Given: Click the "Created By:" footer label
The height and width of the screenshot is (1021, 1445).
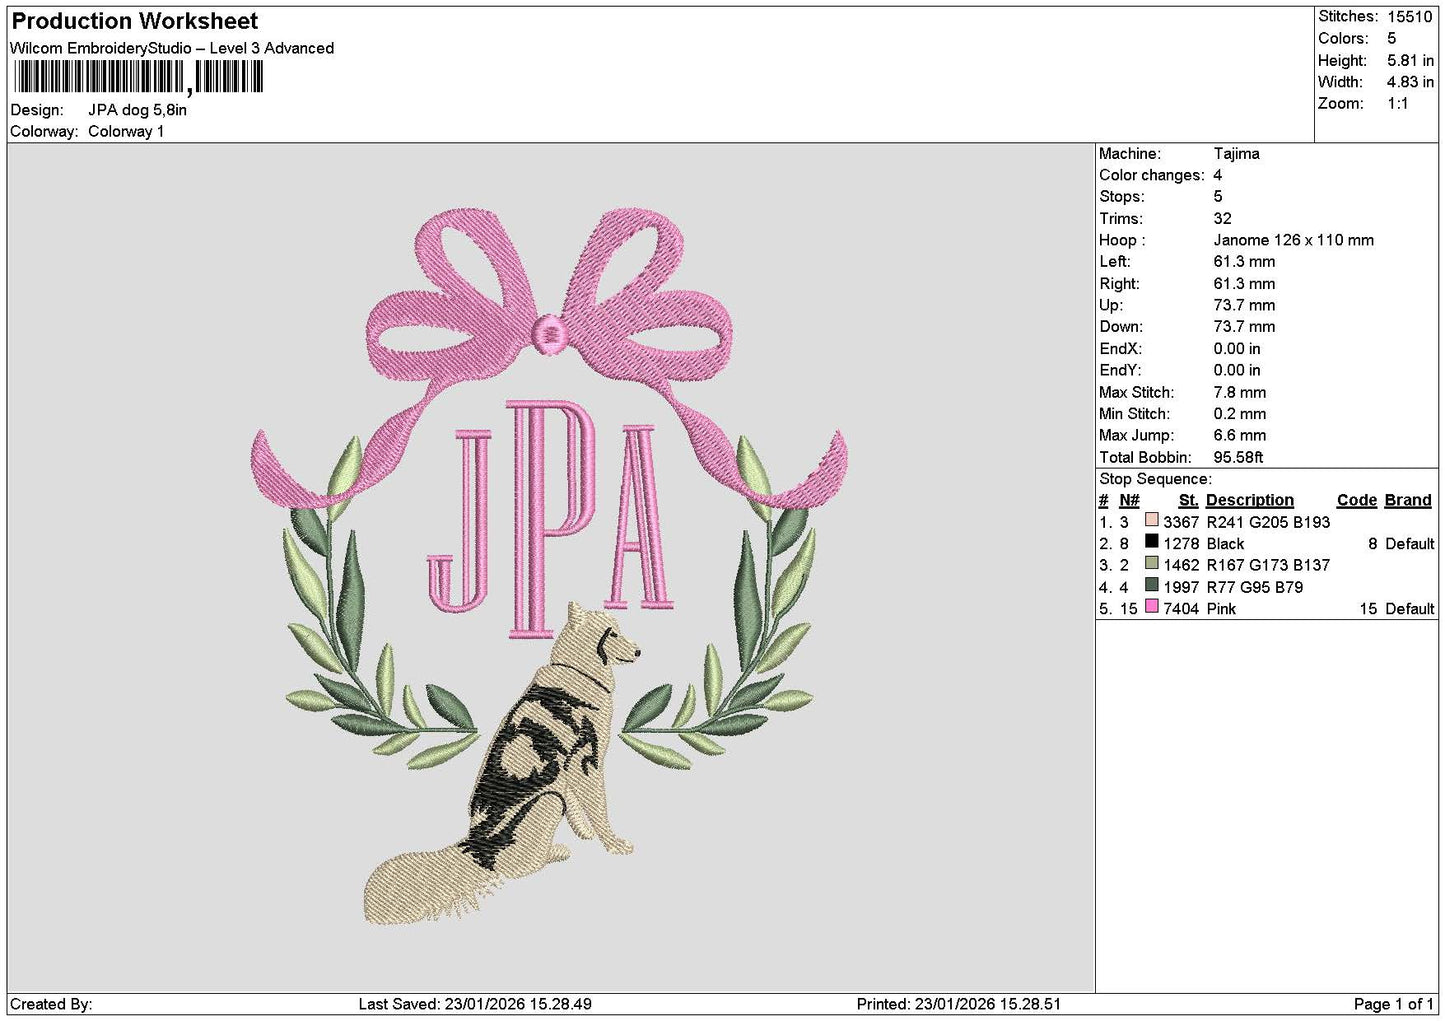Looking at the screenshot, I should (51, 1004).
